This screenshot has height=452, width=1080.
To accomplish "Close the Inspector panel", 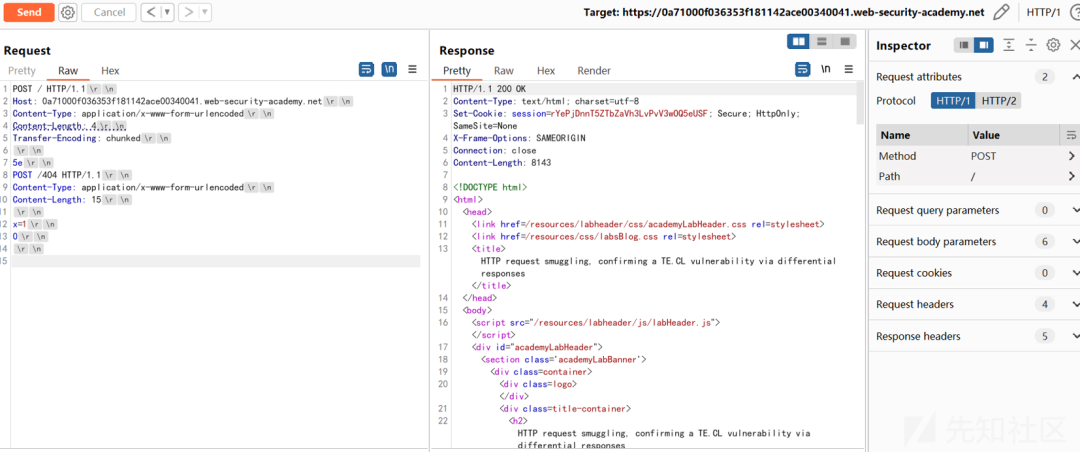I will [1074, 45].
